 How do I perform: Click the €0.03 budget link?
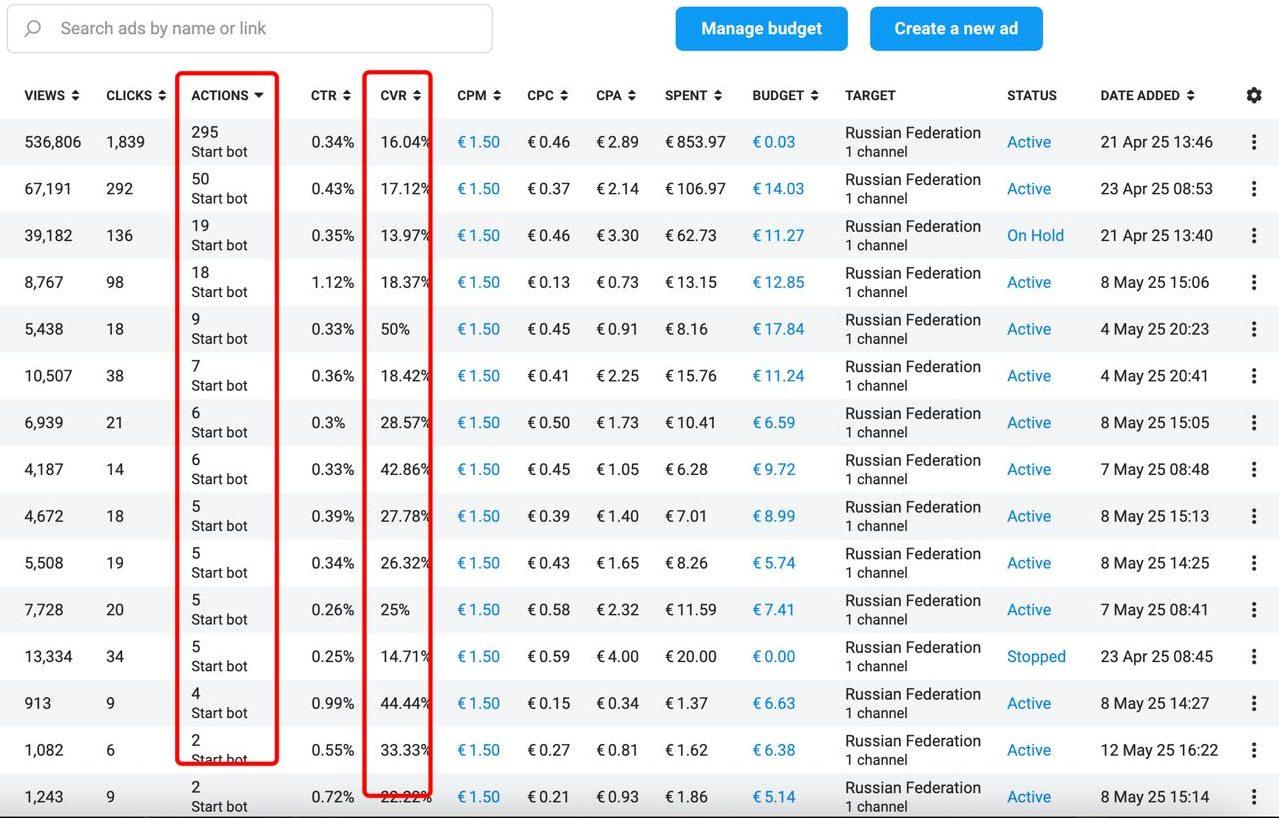click(774, 142)
